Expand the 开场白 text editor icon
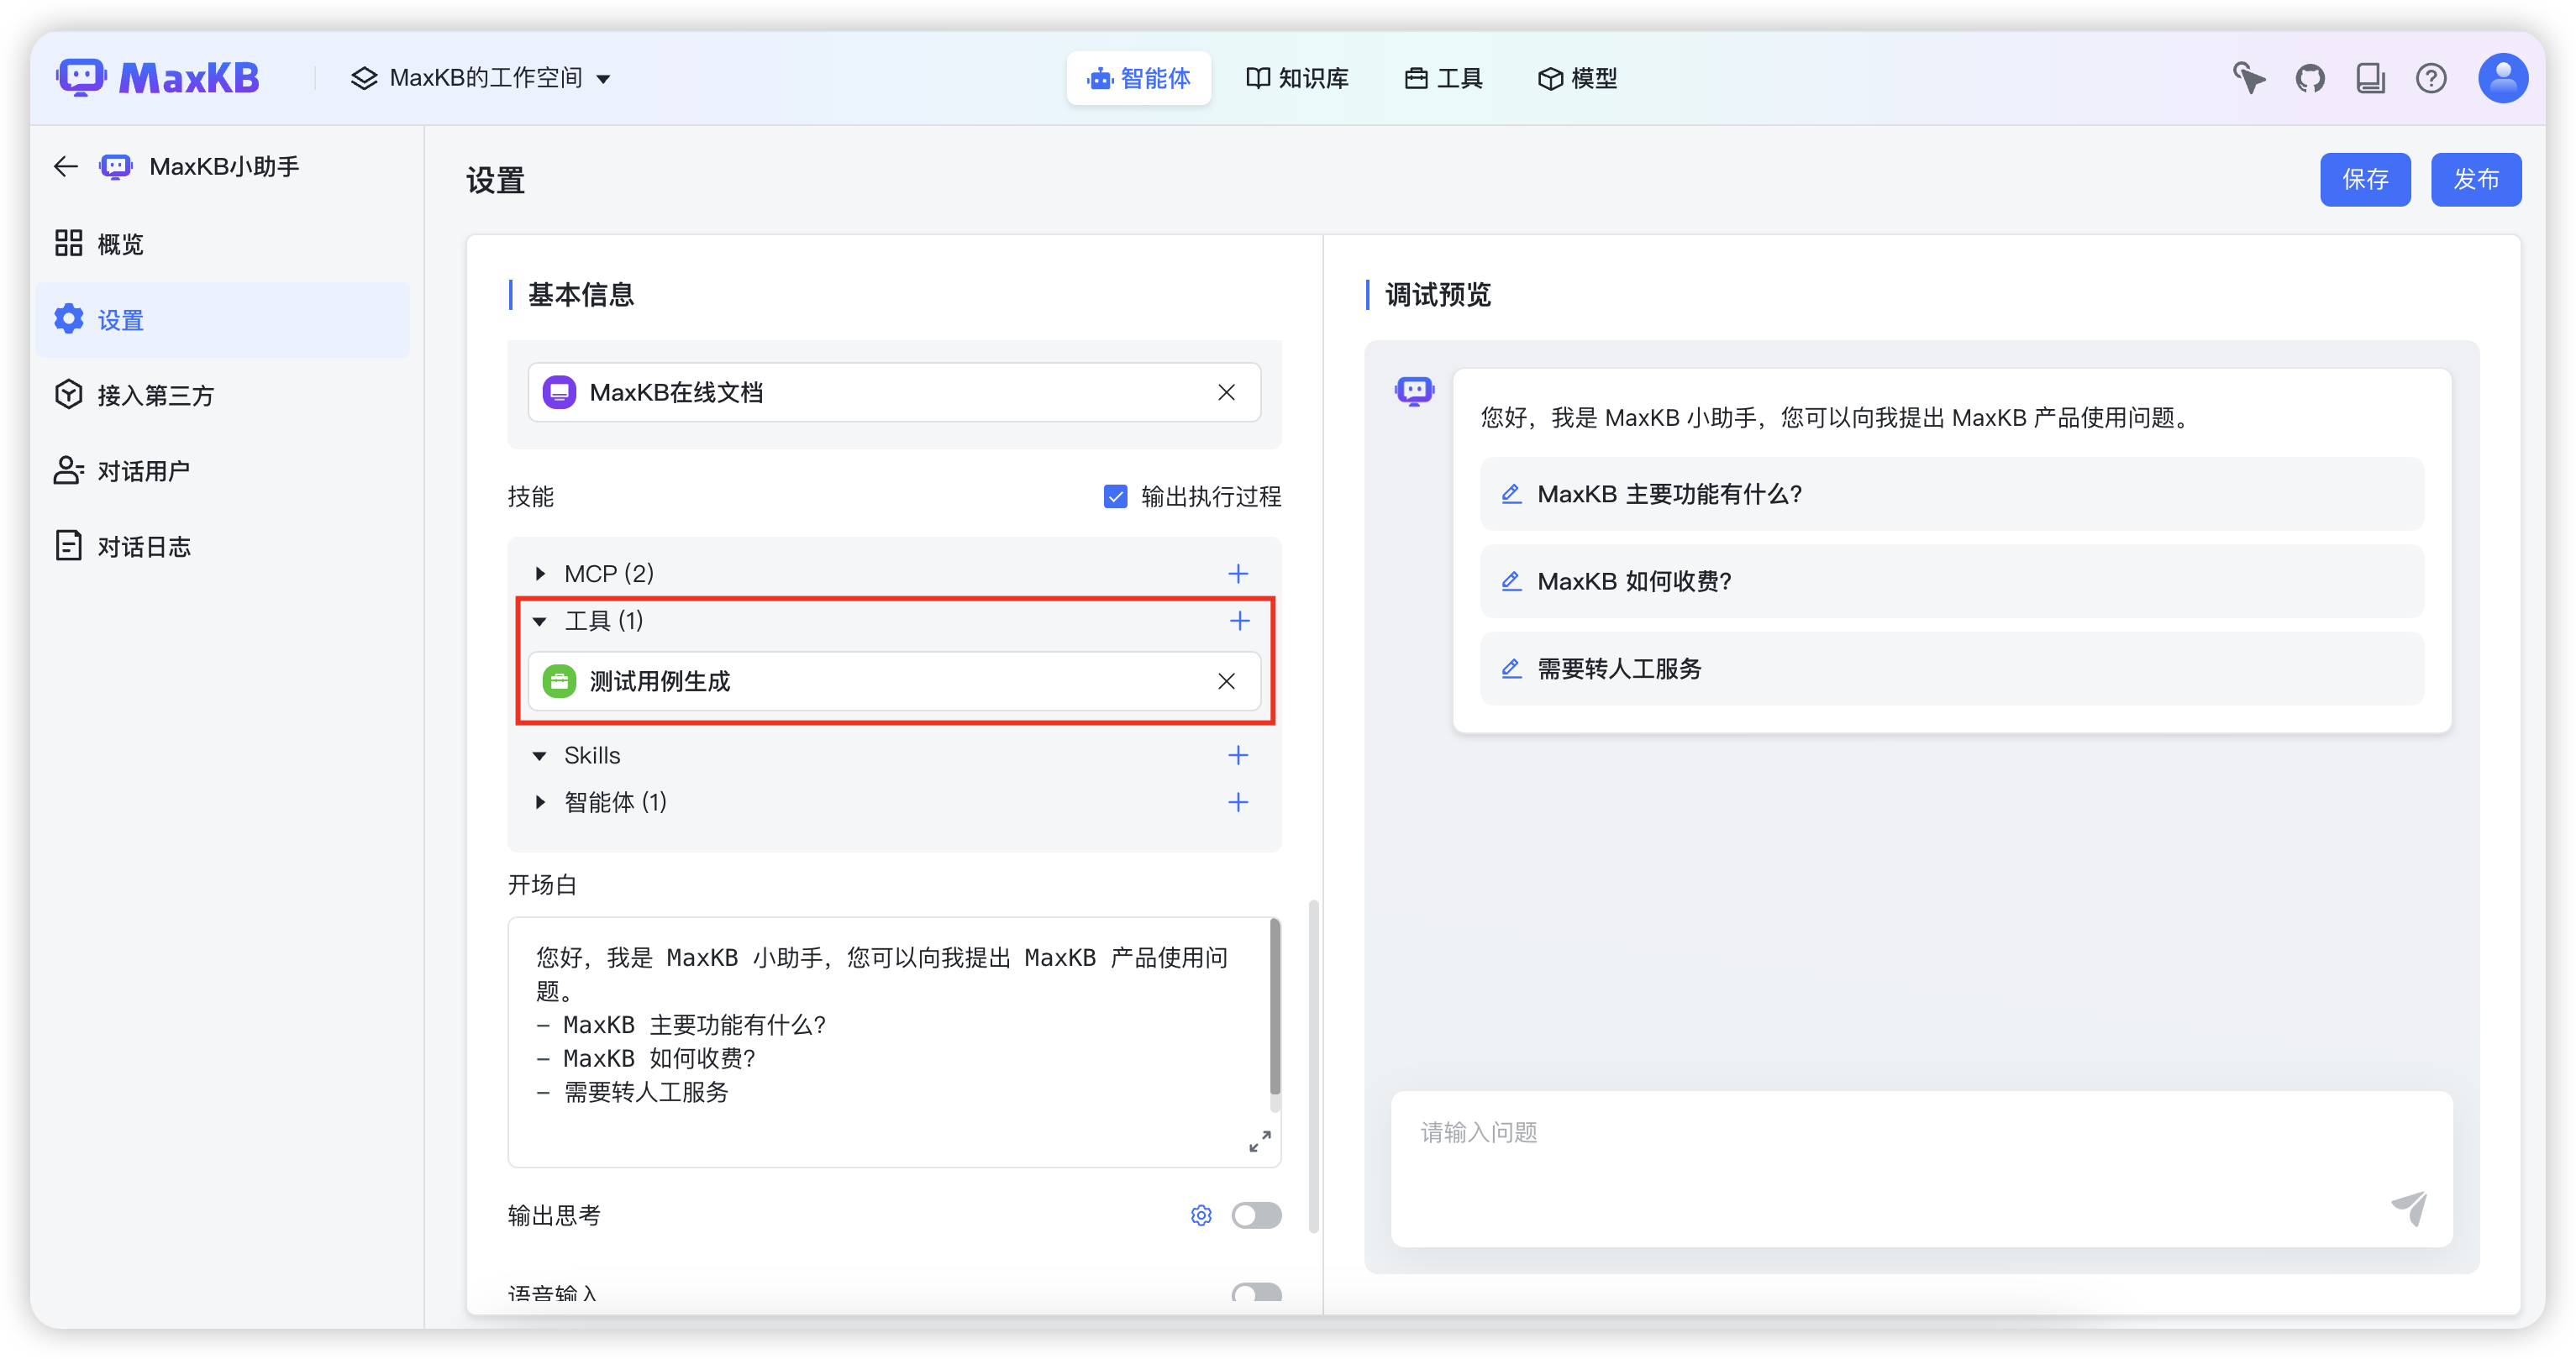 1259,1141
